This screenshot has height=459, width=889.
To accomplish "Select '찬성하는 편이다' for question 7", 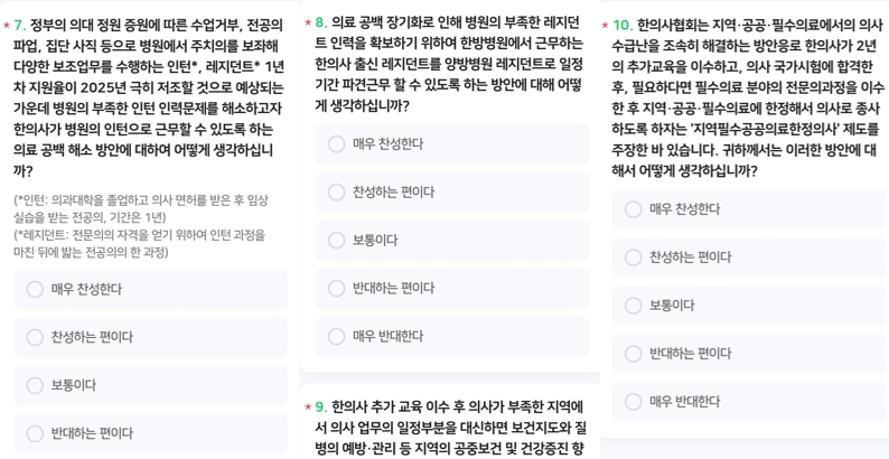I will [150, 338].
